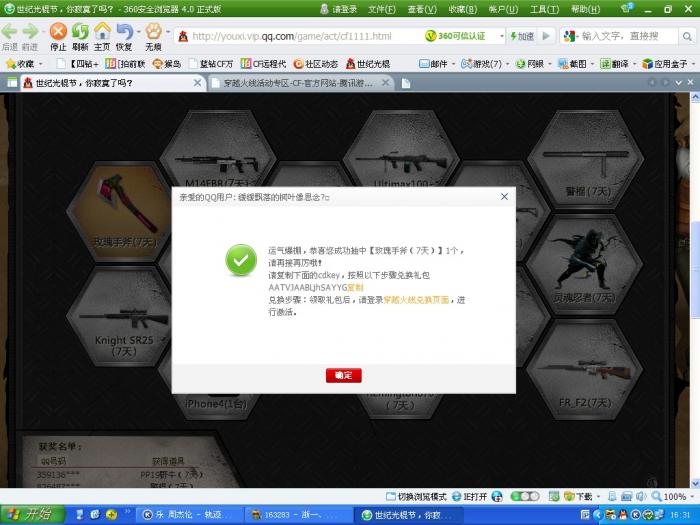The height and width of the screenshot is (525, 700).
Task: Open the 社区动态 bookmark
Action: 316,64
